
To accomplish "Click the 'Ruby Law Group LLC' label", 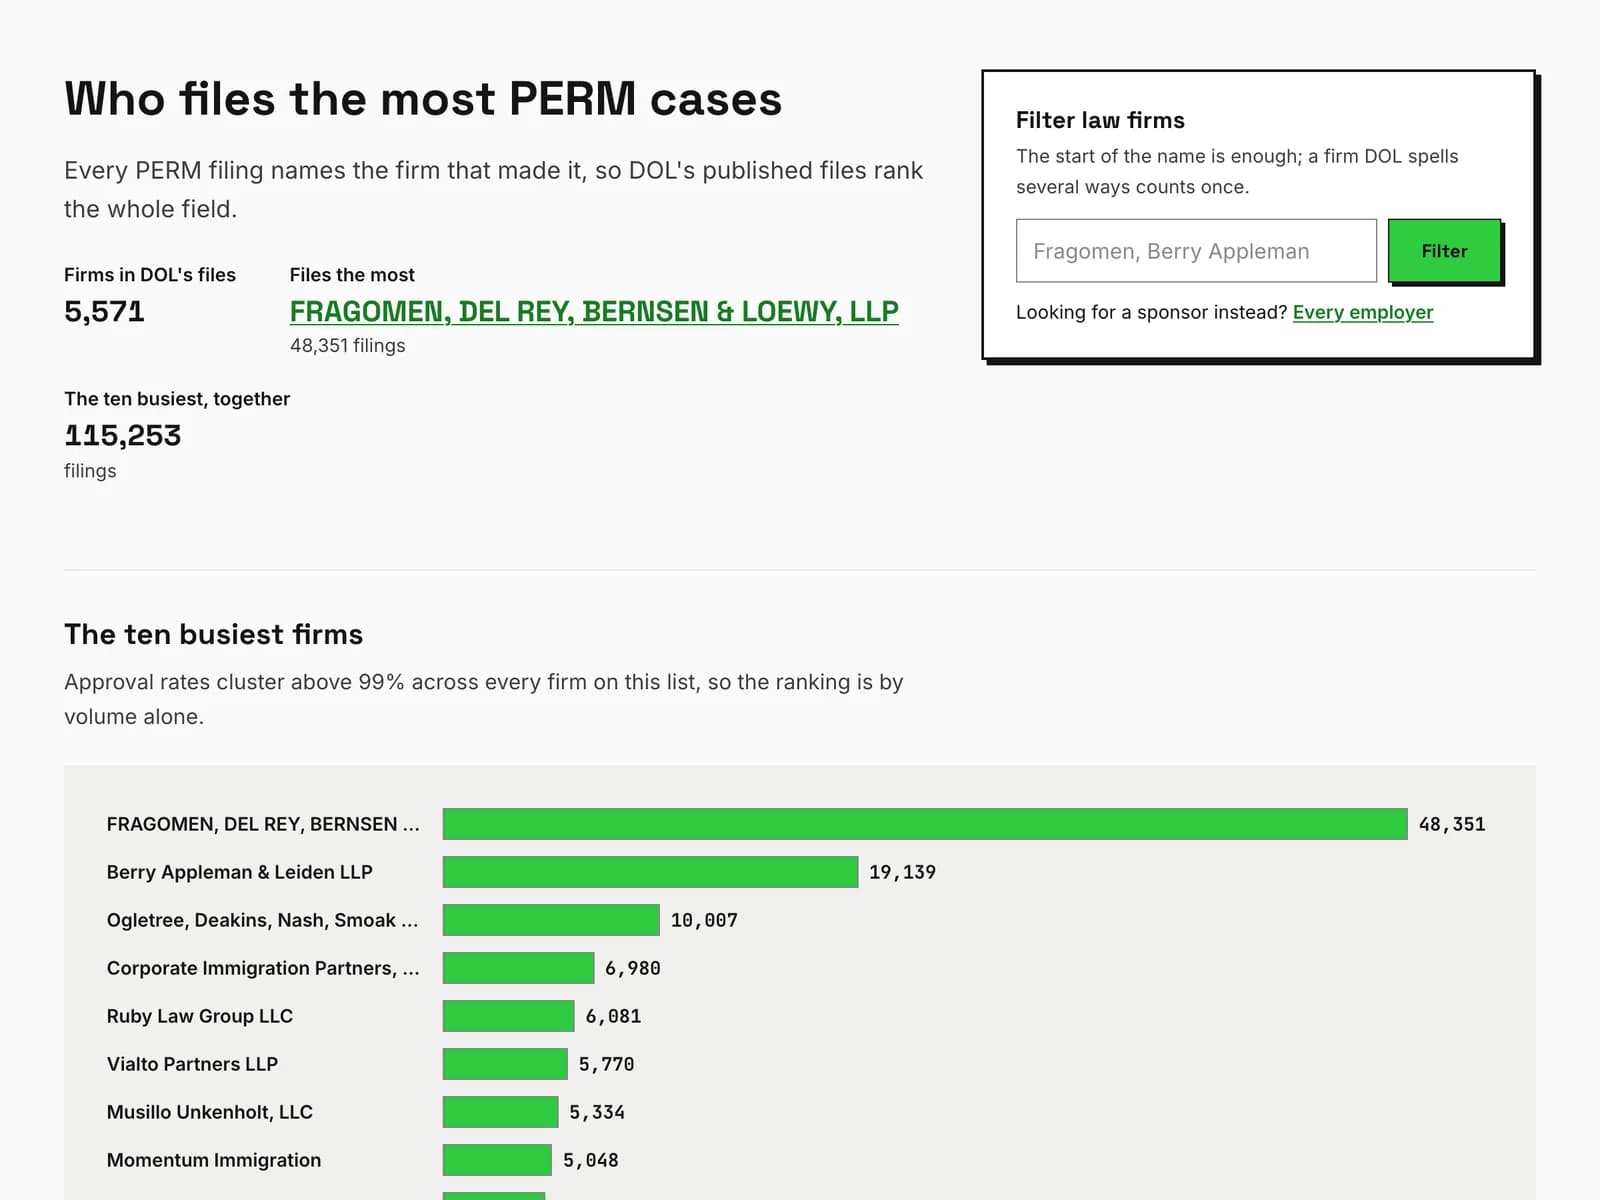I will tap(199, 1016).
